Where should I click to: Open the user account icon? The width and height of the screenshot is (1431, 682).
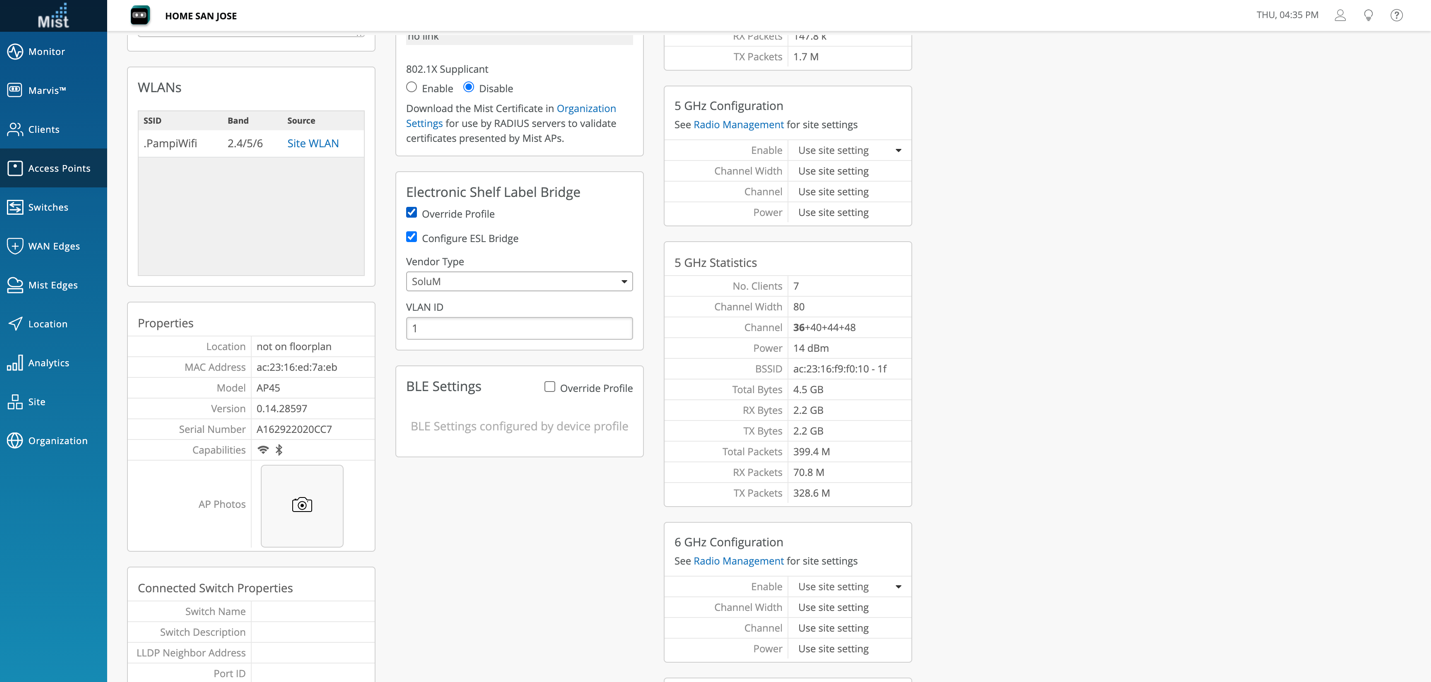[1340, 15]
